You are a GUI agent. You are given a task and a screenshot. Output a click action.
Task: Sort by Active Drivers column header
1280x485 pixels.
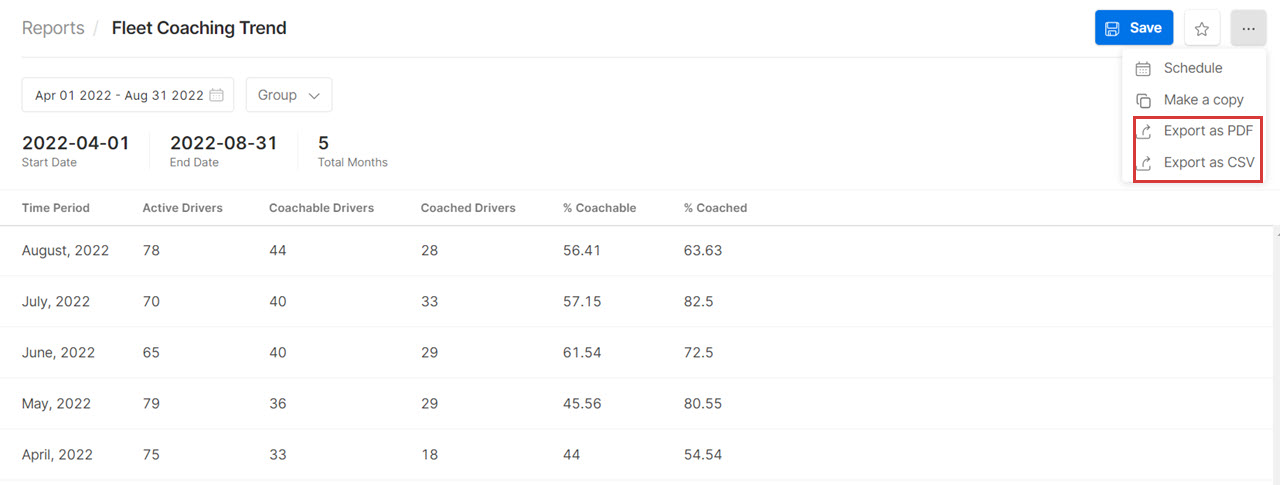[183, 208]
